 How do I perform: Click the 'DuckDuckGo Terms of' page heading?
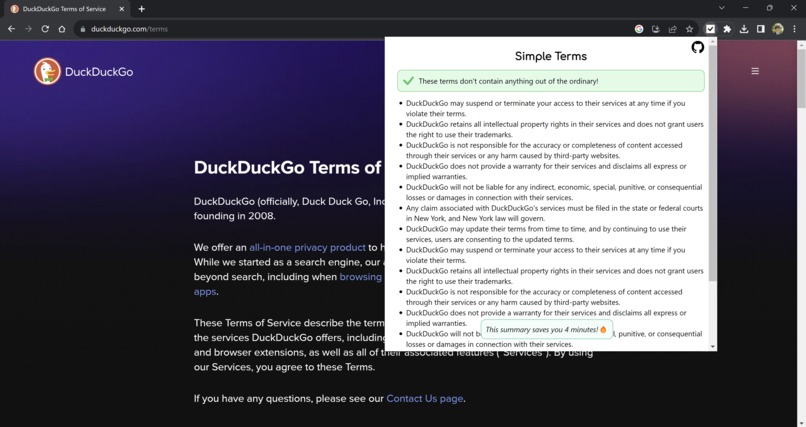(287, 168)
